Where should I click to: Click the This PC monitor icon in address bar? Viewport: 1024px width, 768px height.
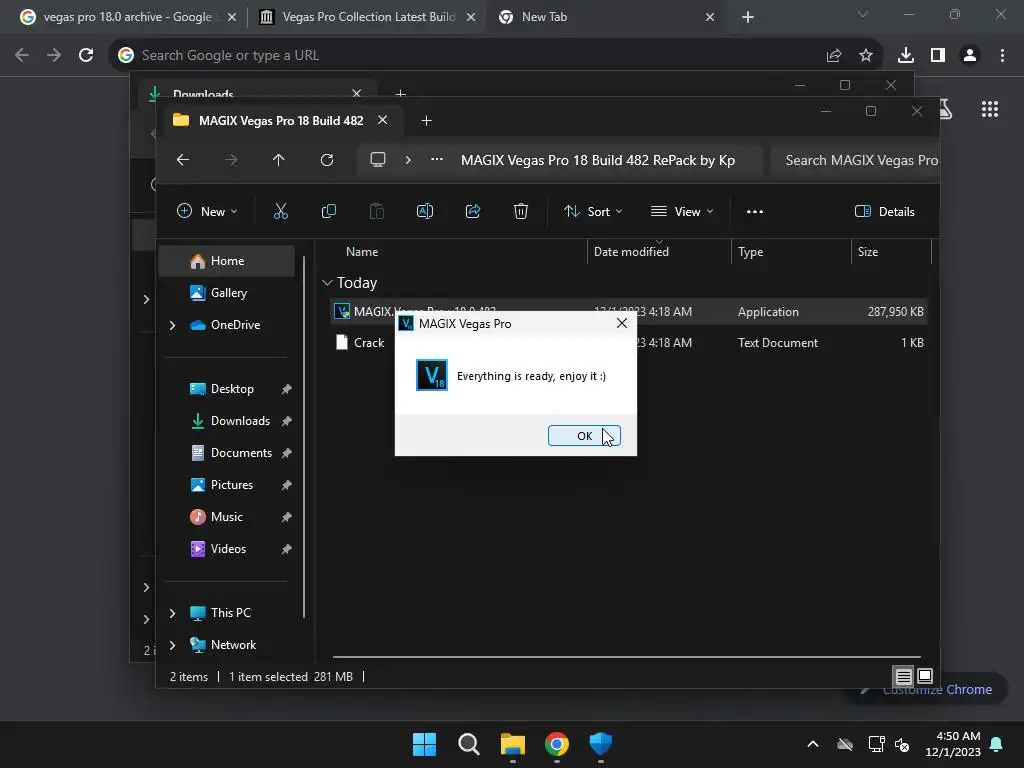point(377,160)
